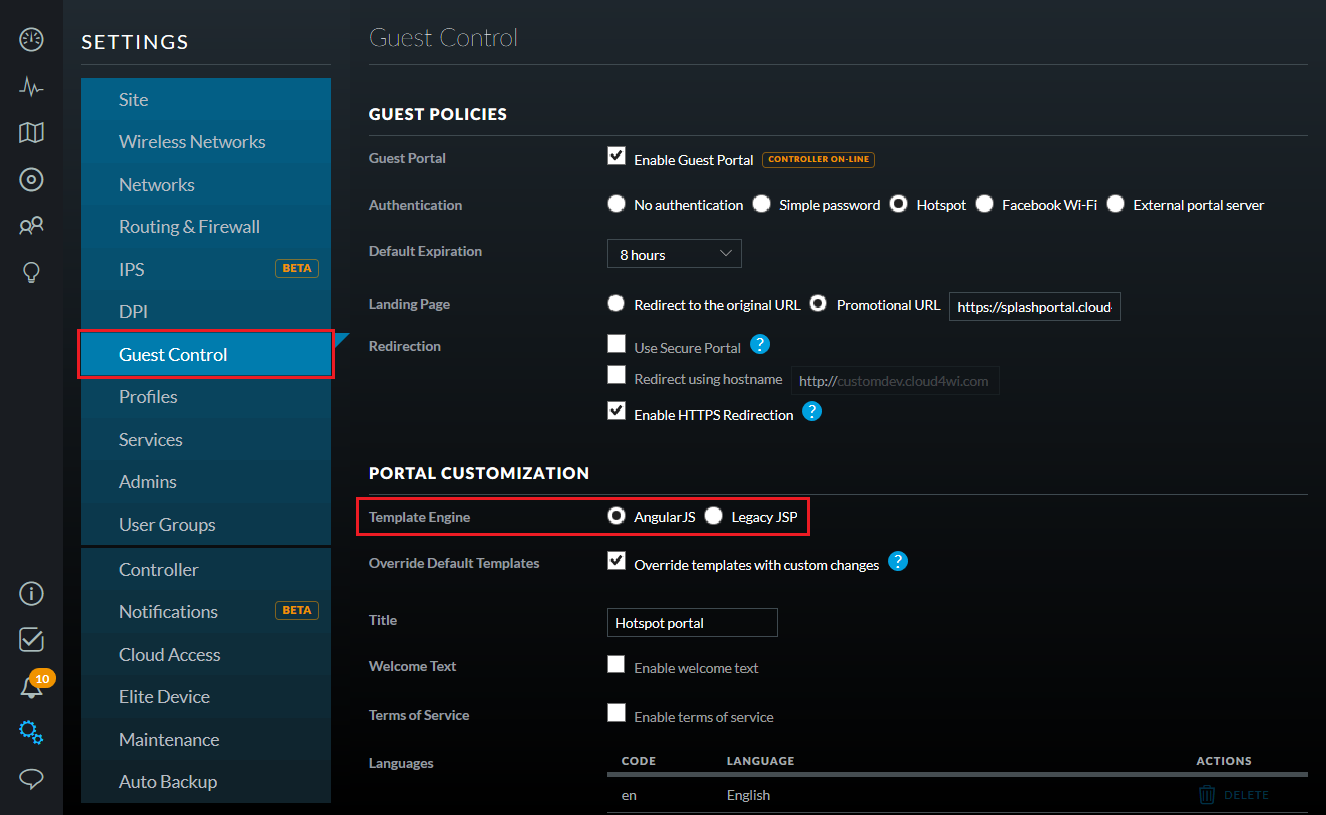Select Facebook Wi-Fi authentication option
Screen dimensions: 1326x815
985,204
